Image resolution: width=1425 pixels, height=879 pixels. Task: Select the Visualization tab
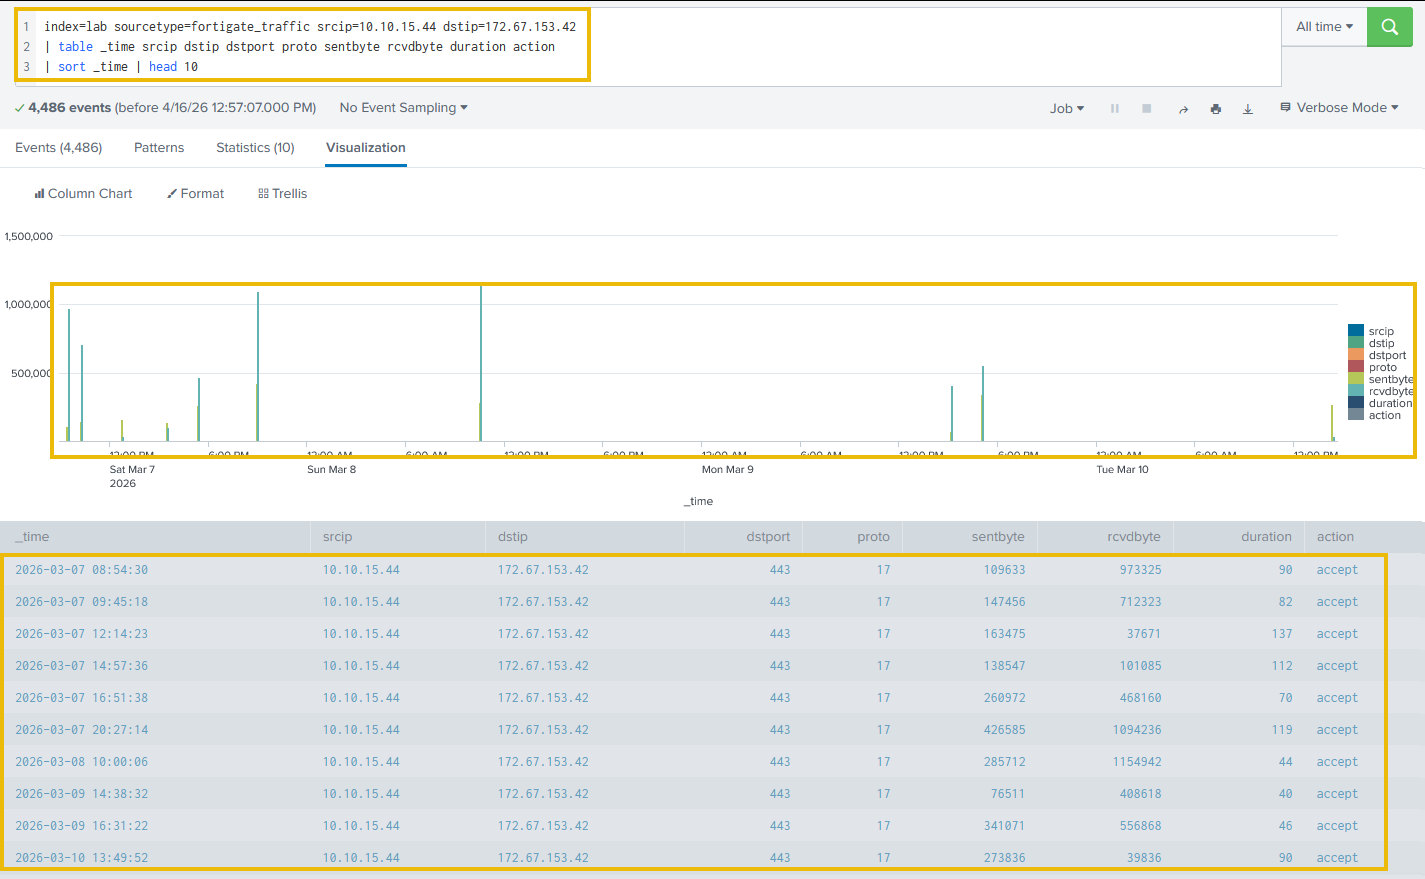click(366, 148)
